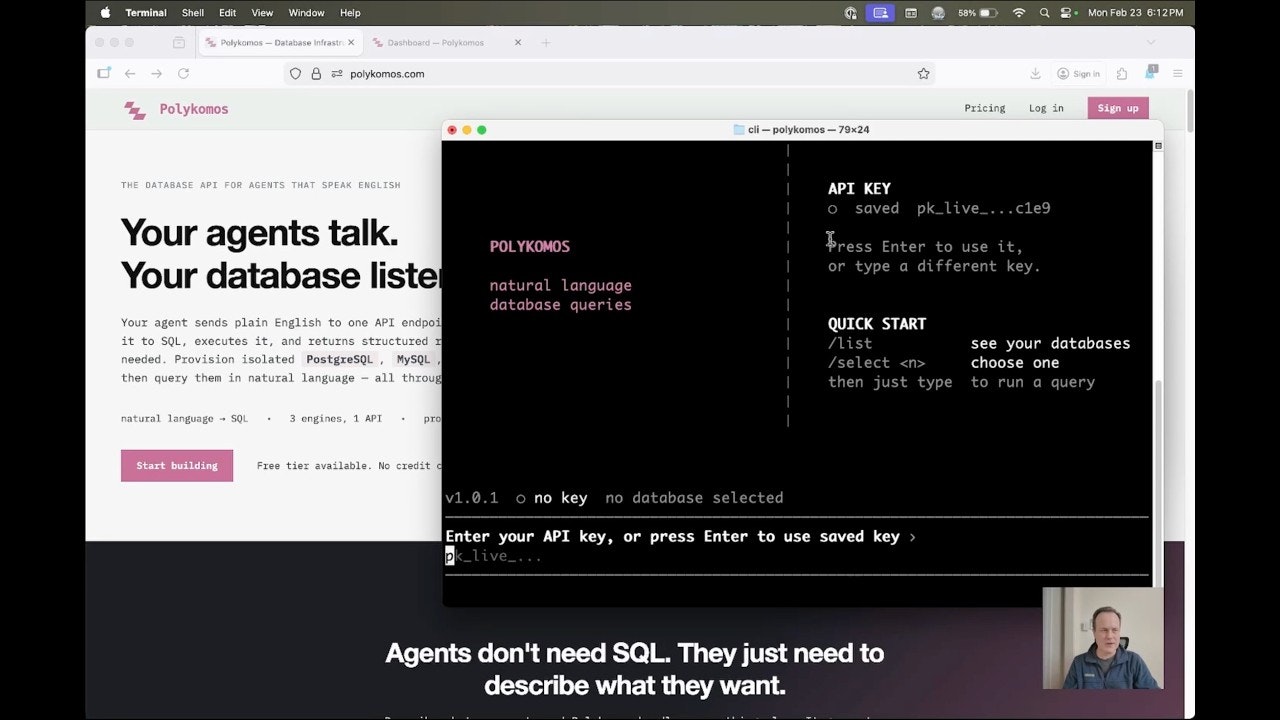1280x720 pixels.
Task: Open the browser hamburger application menu
Action: pyautogui.click(x=1178, y=73)
